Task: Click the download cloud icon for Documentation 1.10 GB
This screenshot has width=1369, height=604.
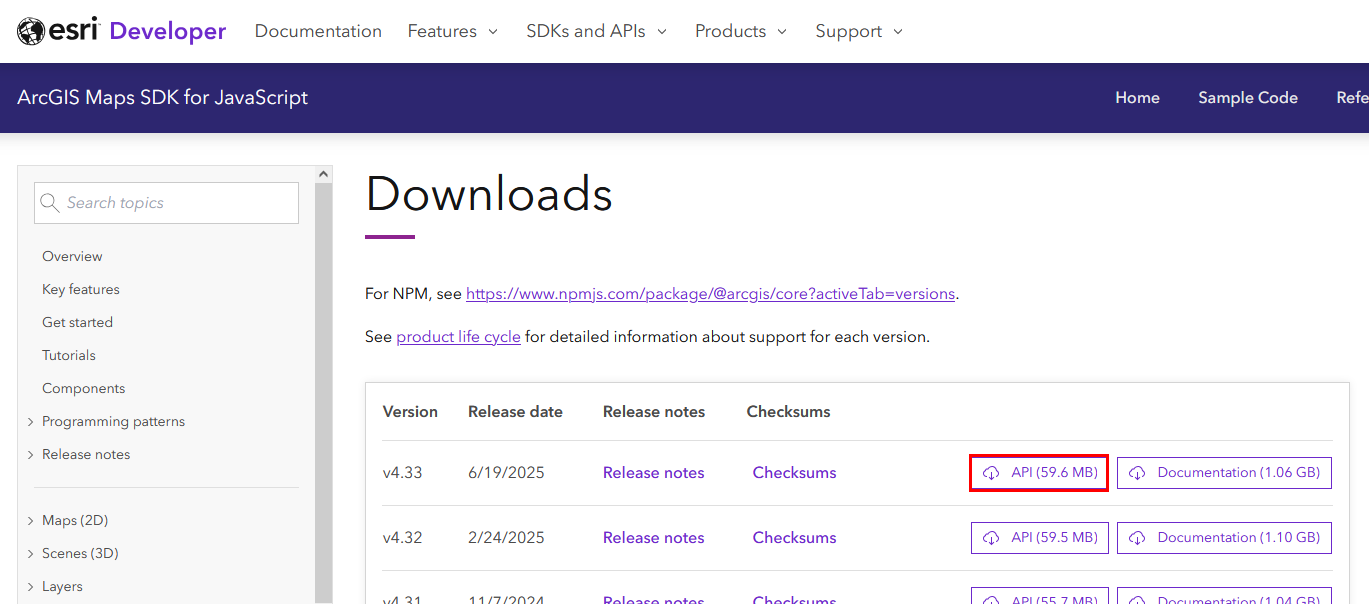Action: 1137,538
